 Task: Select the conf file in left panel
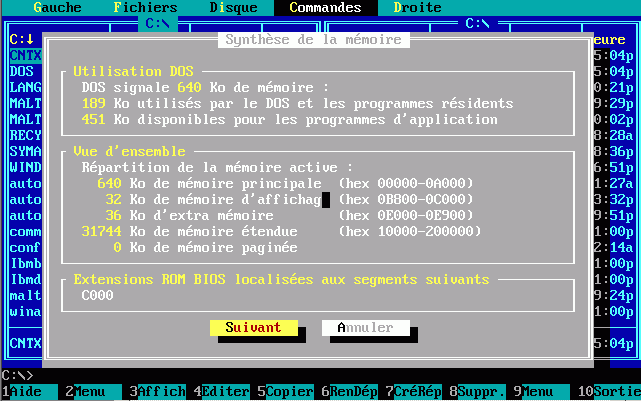point(25,247)
